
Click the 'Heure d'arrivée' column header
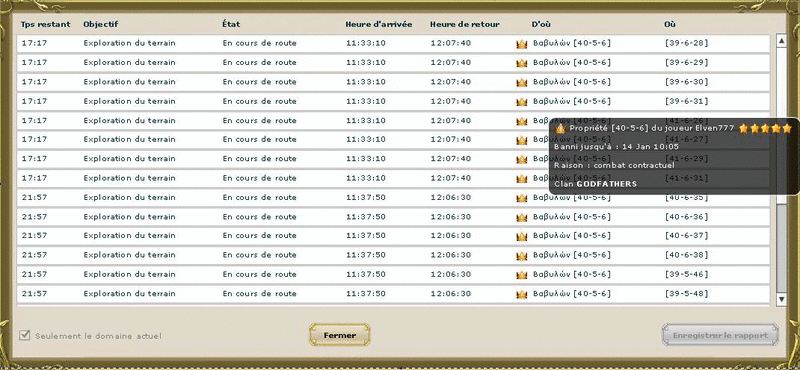pyautogui.click(x=379, y=24)
